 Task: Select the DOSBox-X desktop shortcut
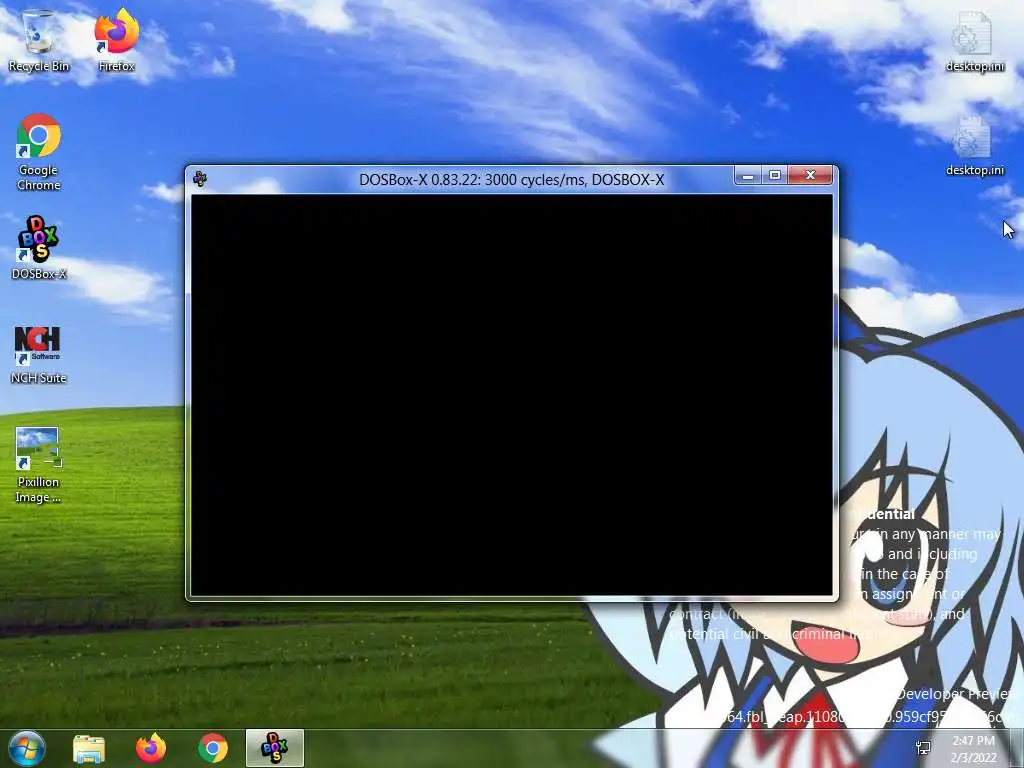39,248
